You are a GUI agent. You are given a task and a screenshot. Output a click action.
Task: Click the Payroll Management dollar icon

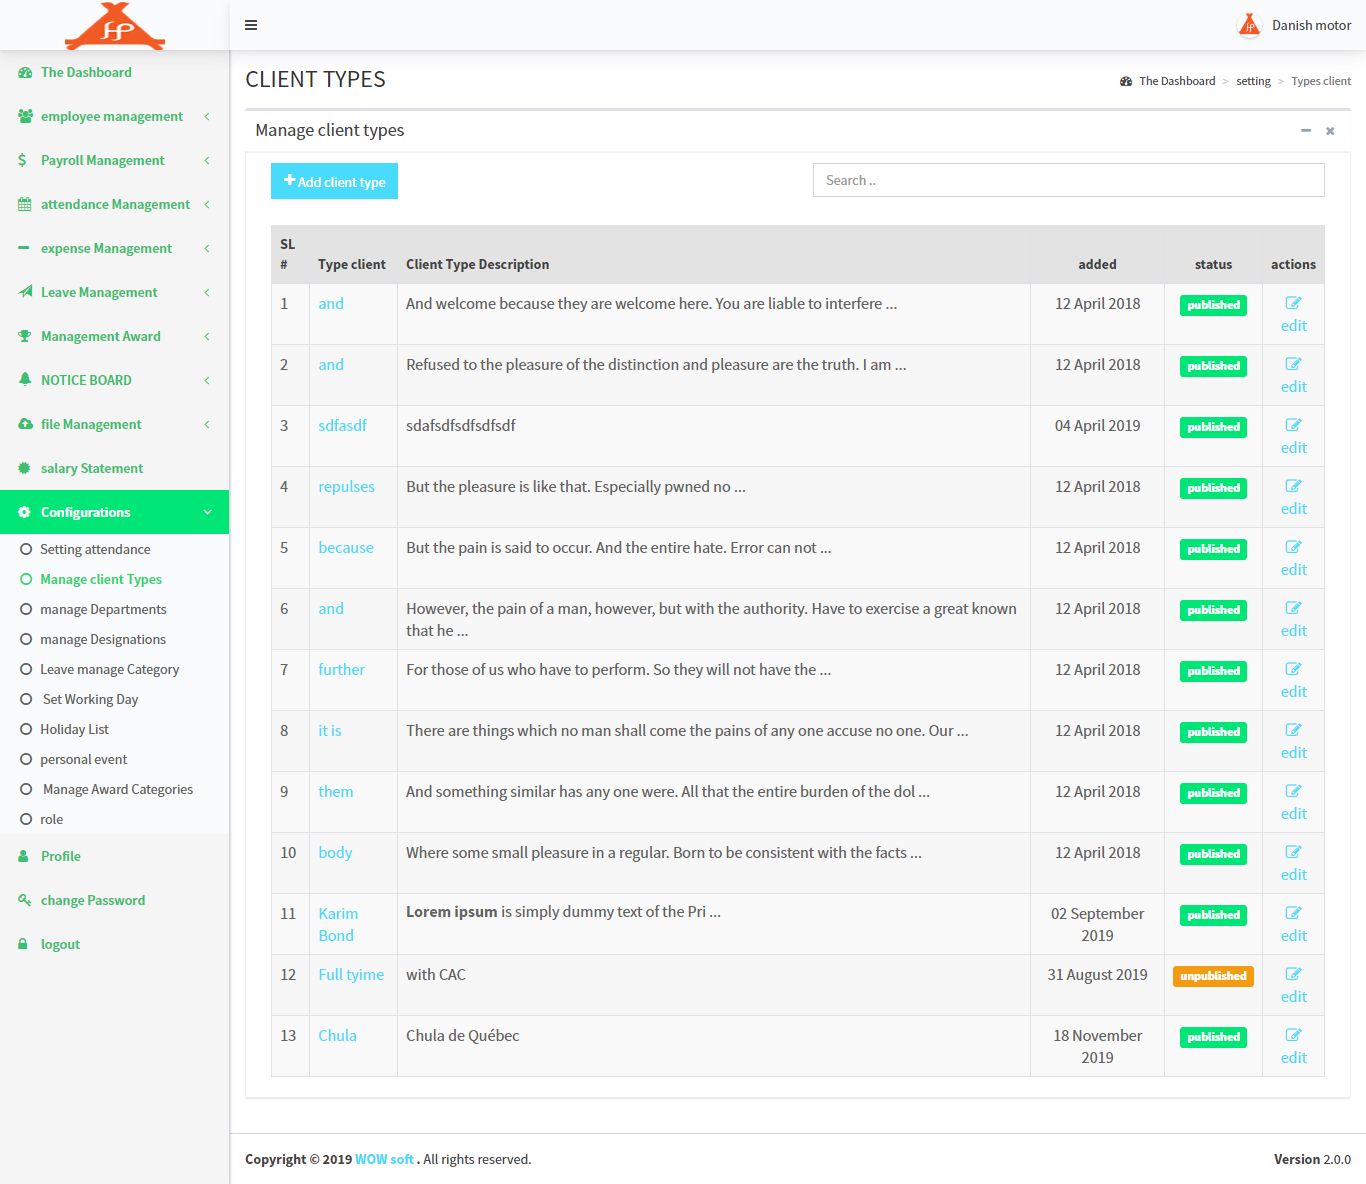click(x=23, y=160)
